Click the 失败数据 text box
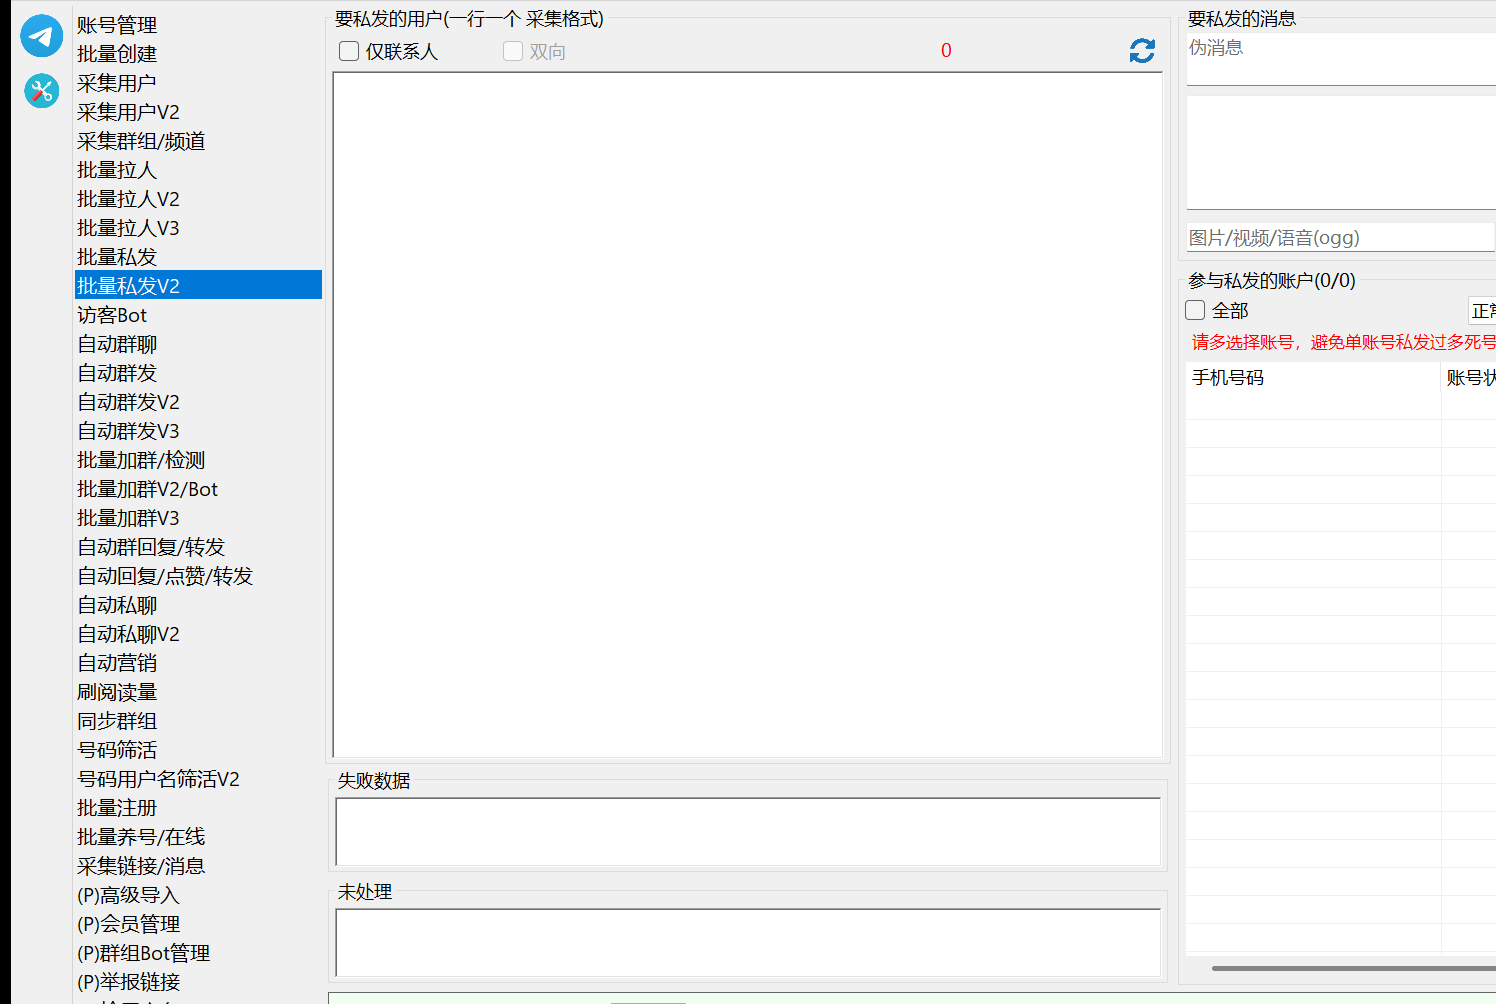 748,831
